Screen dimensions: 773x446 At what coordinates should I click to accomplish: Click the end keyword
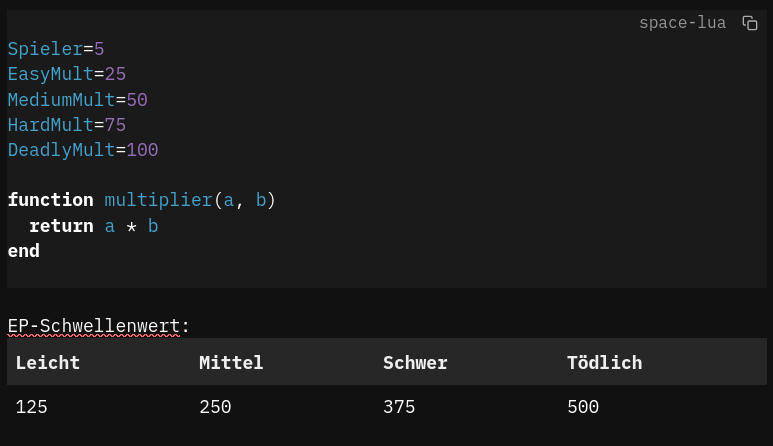pyautogui.click(x=24, y=251)
